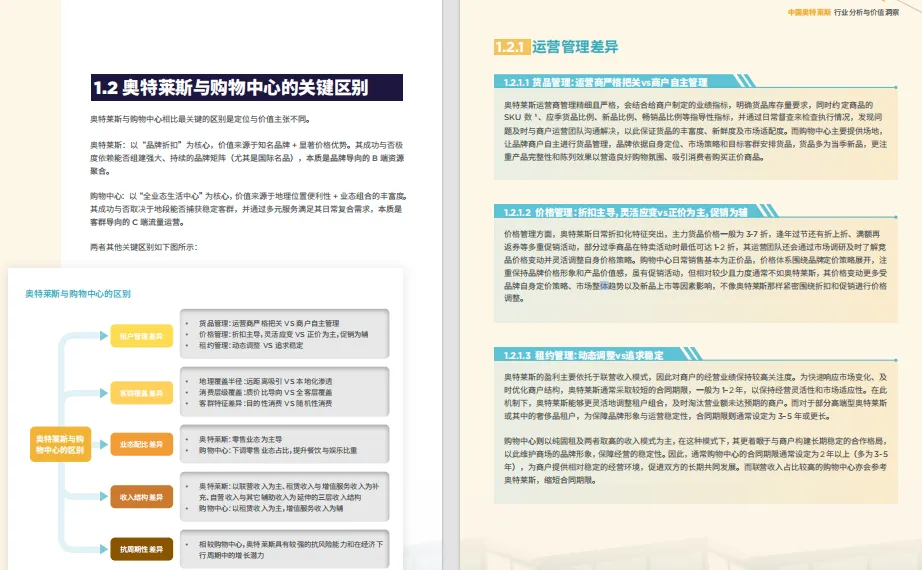Click bullet '购物中心:以租赁收入为主,增值服务收入为辅'
The height and width of the screenshot is (570, 922).
click(270, 508)
